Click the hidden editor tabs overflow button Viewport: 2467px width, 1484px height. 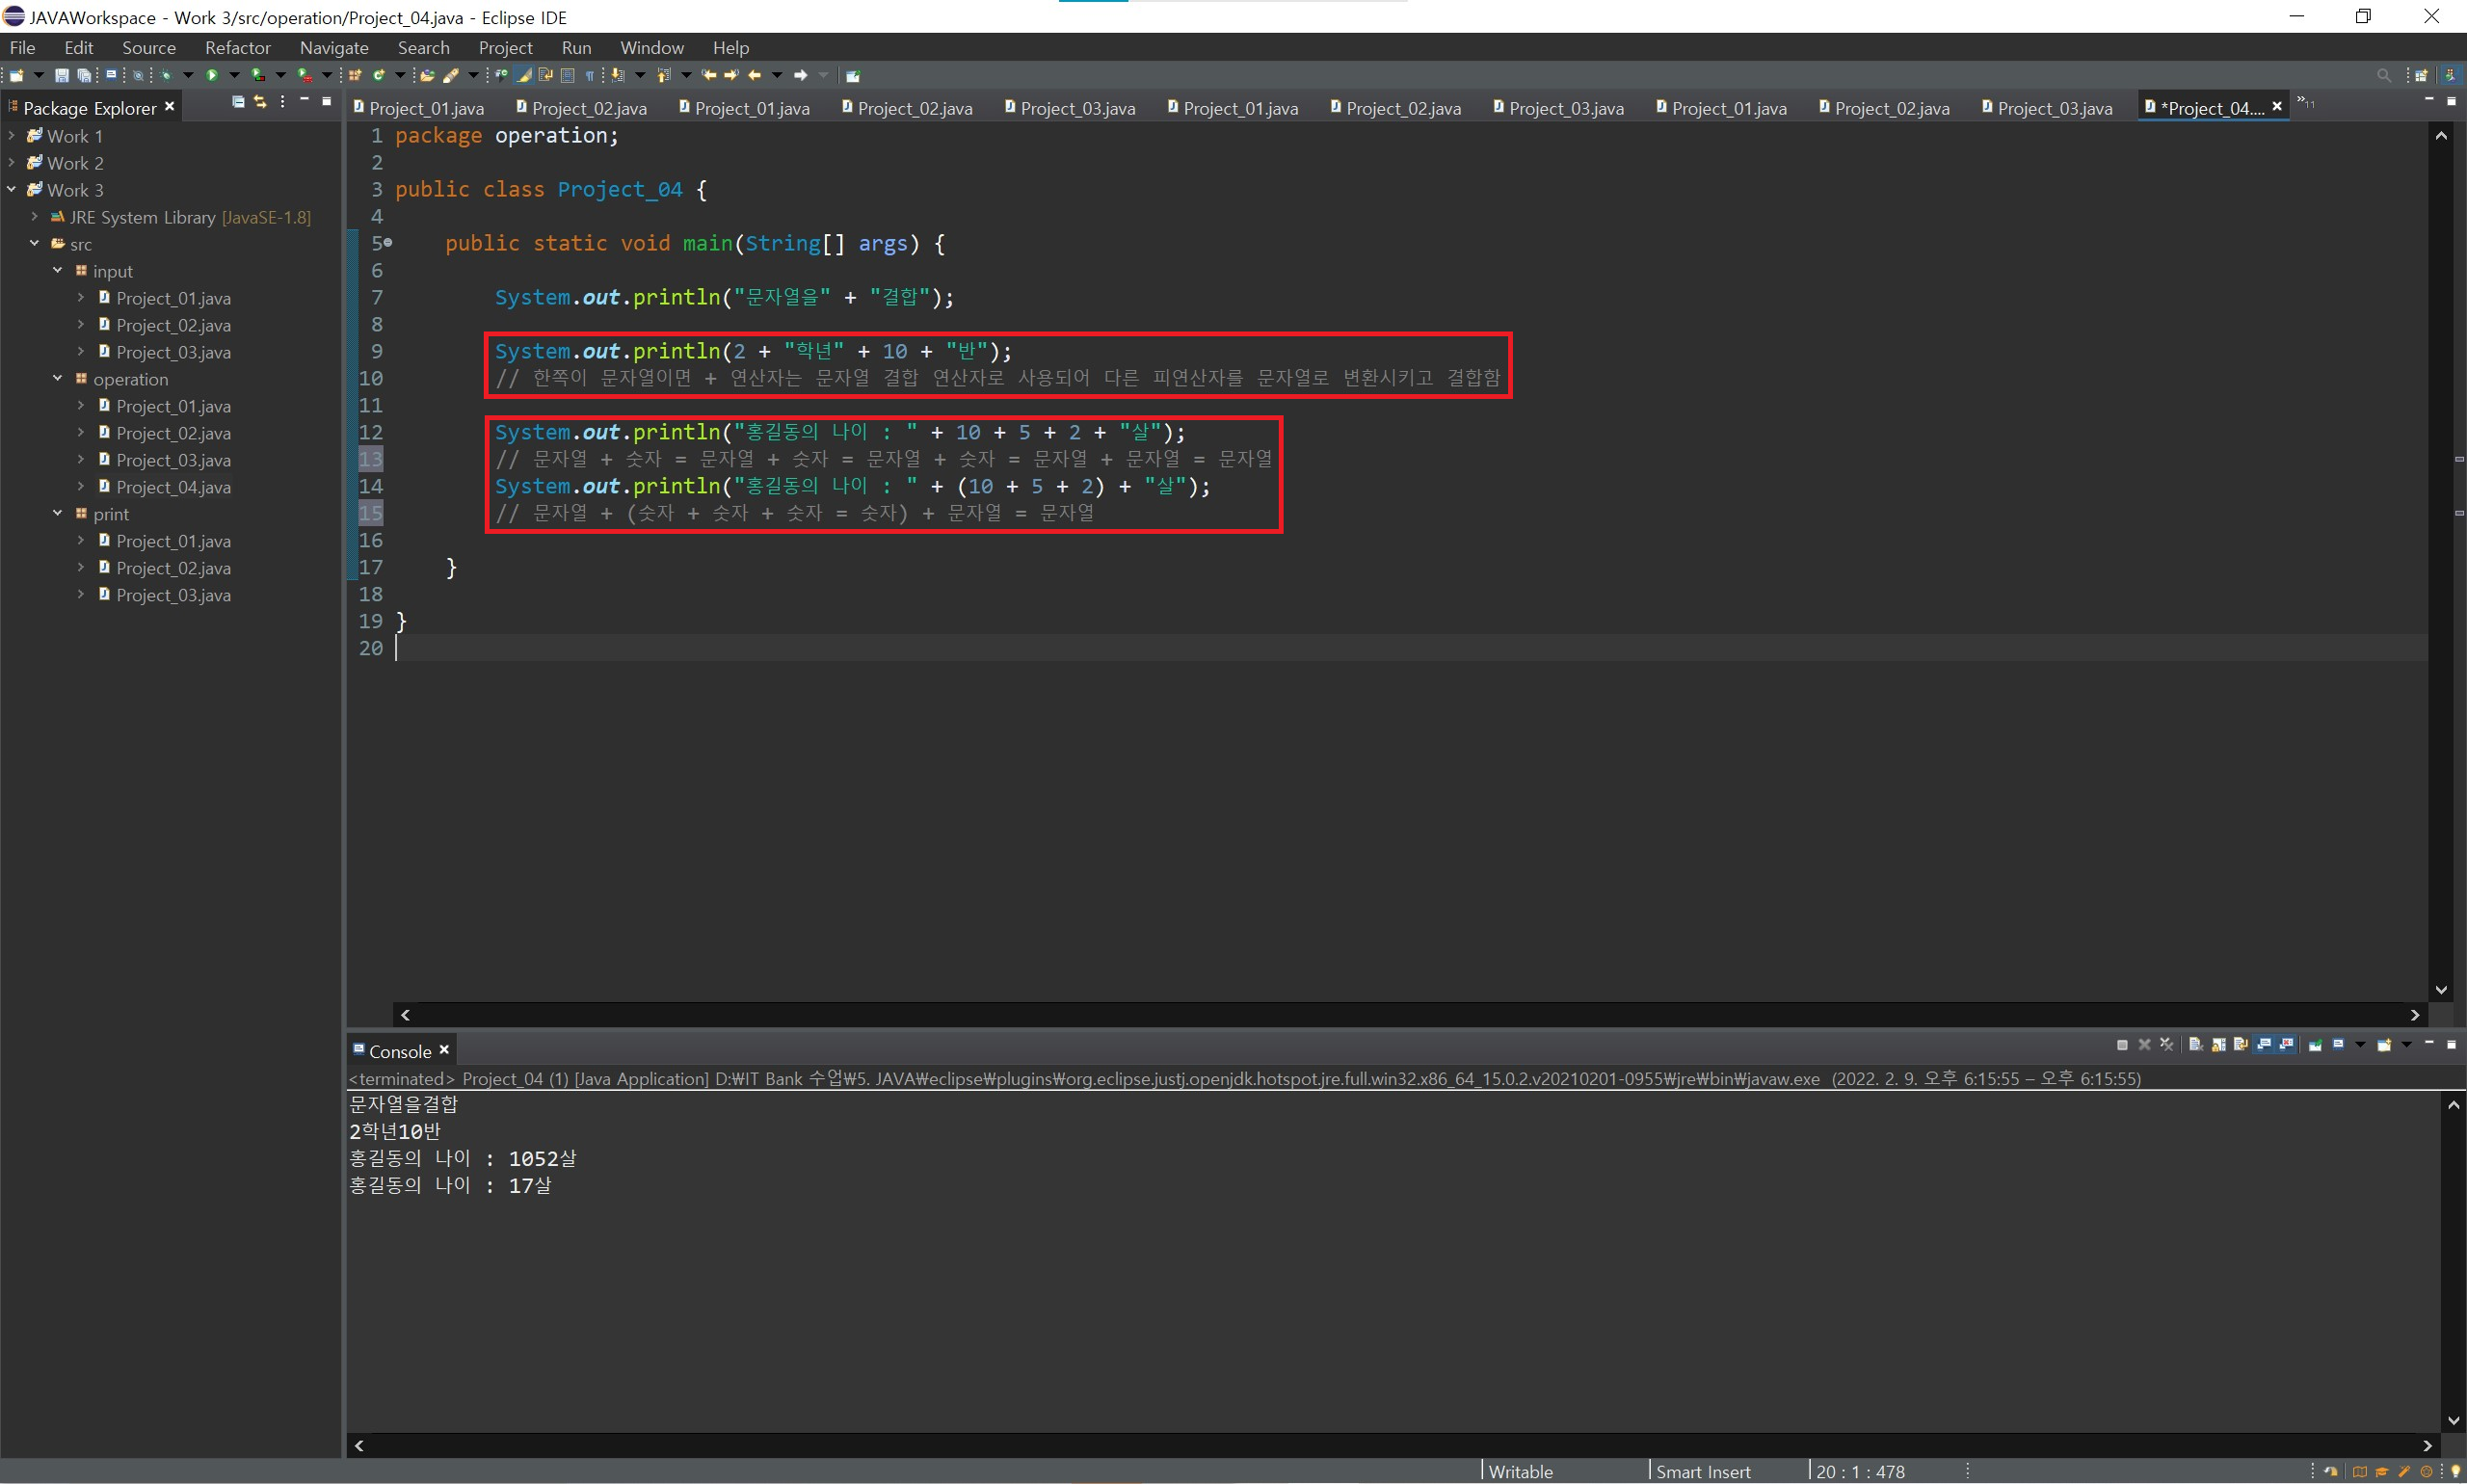click(2304, 102)
